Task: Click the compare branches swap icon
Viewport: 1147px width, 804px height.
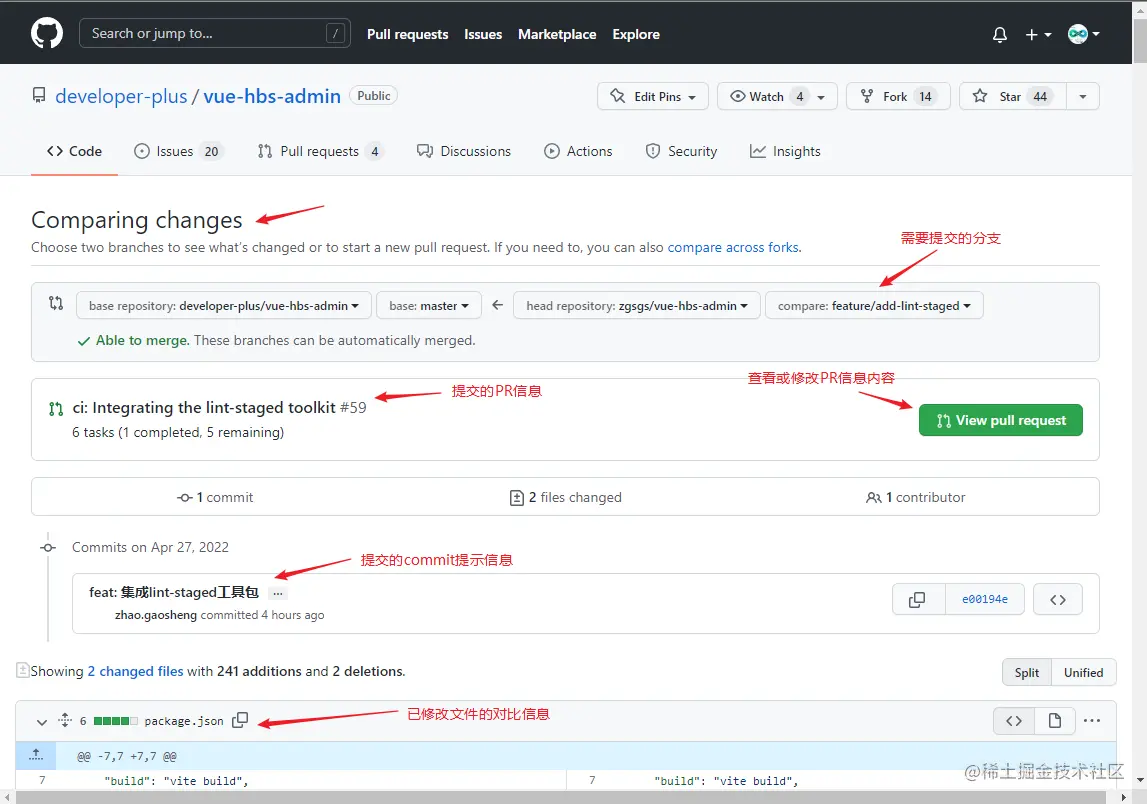Action: [56, 303]
